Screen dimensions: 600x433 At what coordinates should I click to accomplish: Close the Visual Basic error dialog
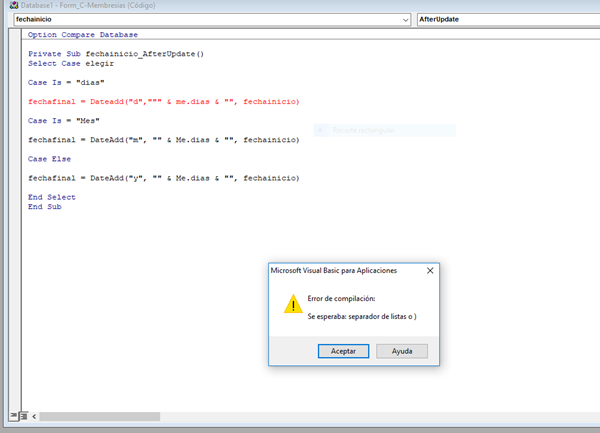pos(430,271)
